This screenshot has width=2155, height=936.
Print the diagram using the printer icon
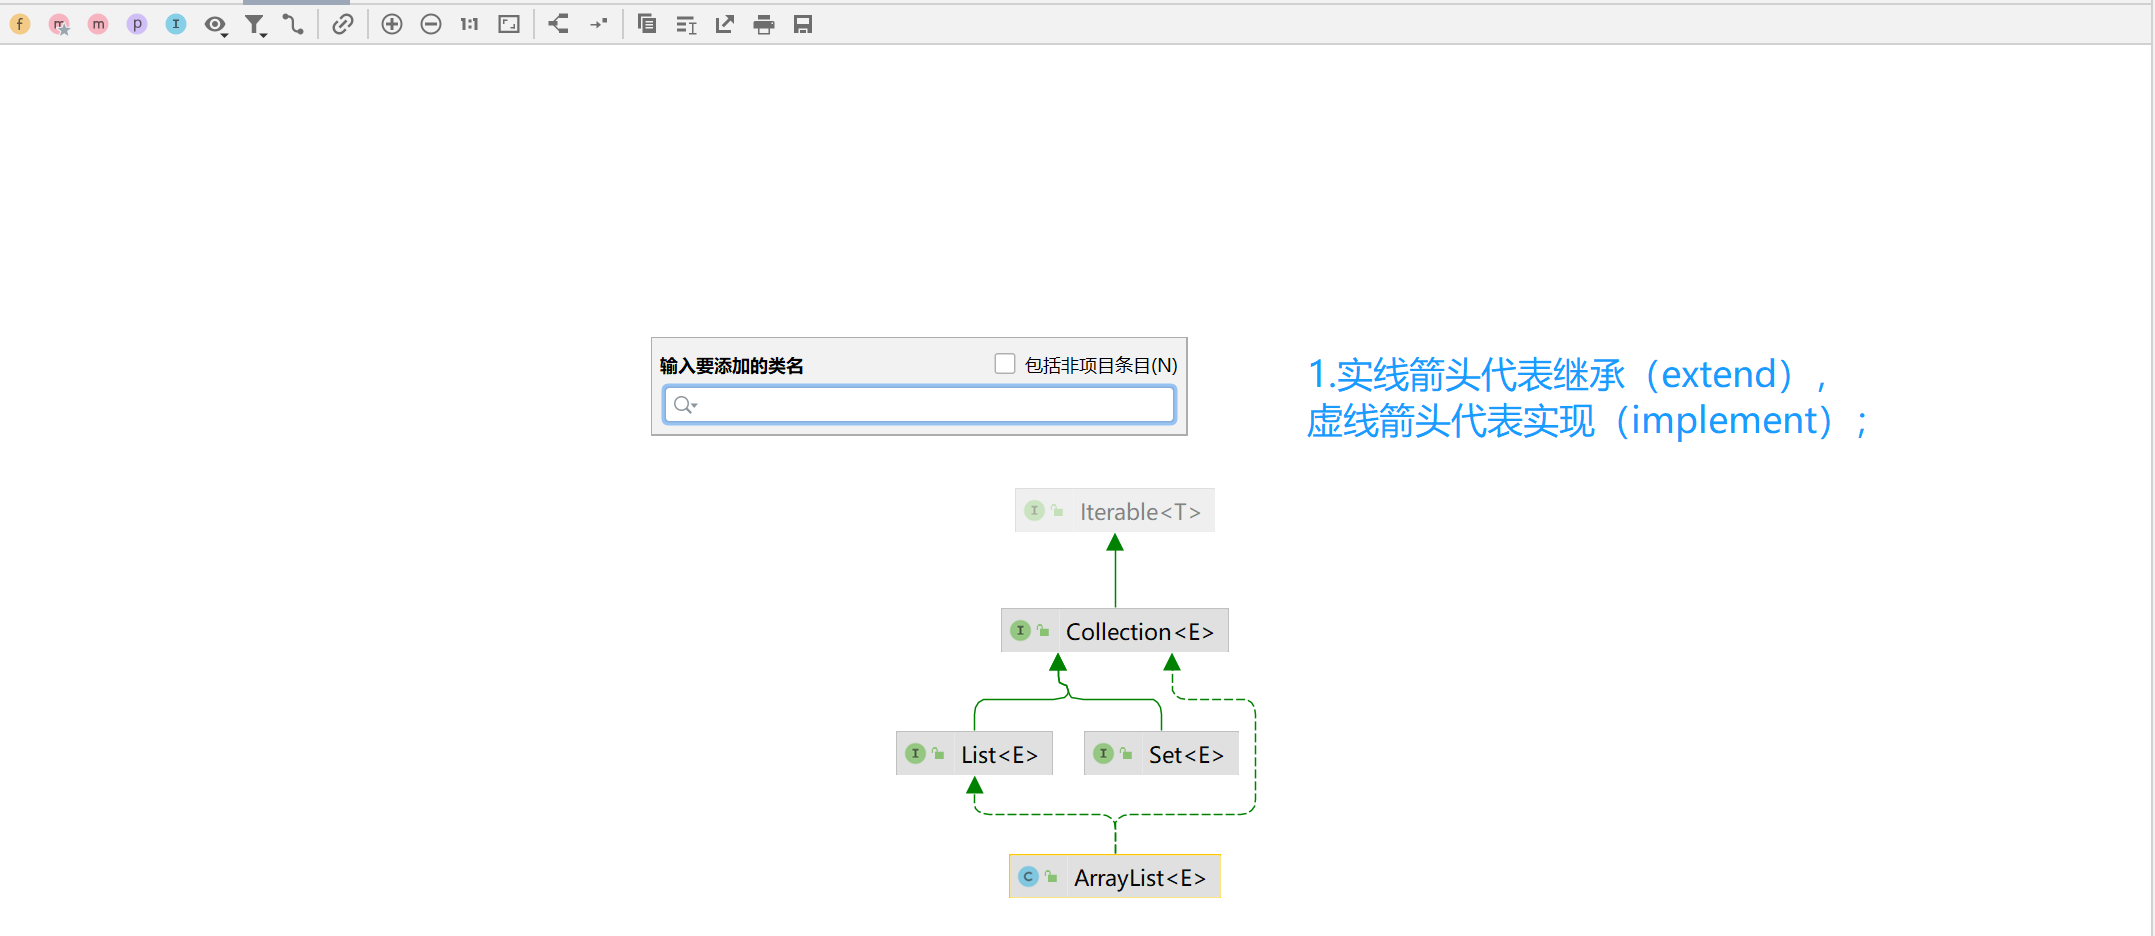764,25
